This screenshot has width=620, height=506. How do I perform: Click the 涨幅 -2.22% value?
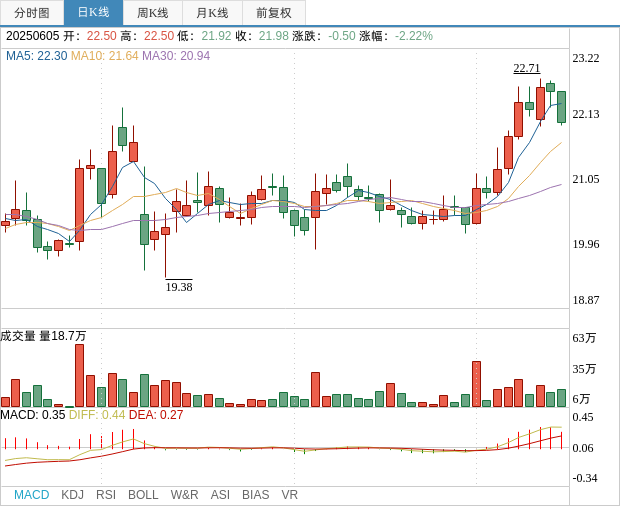pyautogui.click(x=396, y=36)
